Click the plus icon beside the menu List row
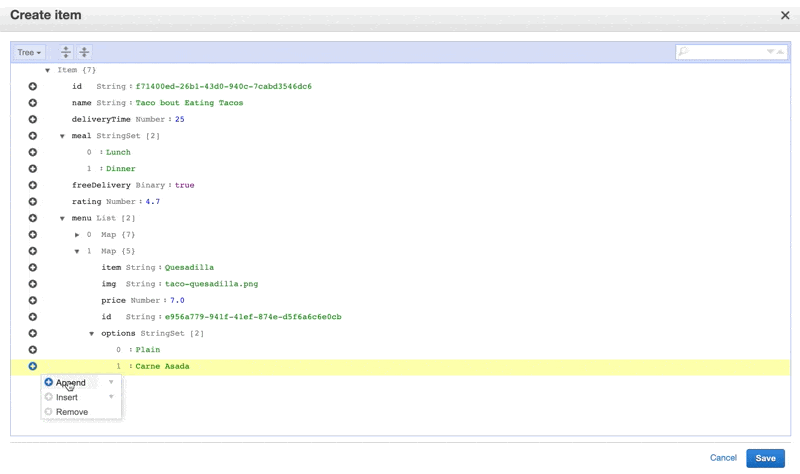The width and height of the screenshot is (800, 474). (33, 218)
